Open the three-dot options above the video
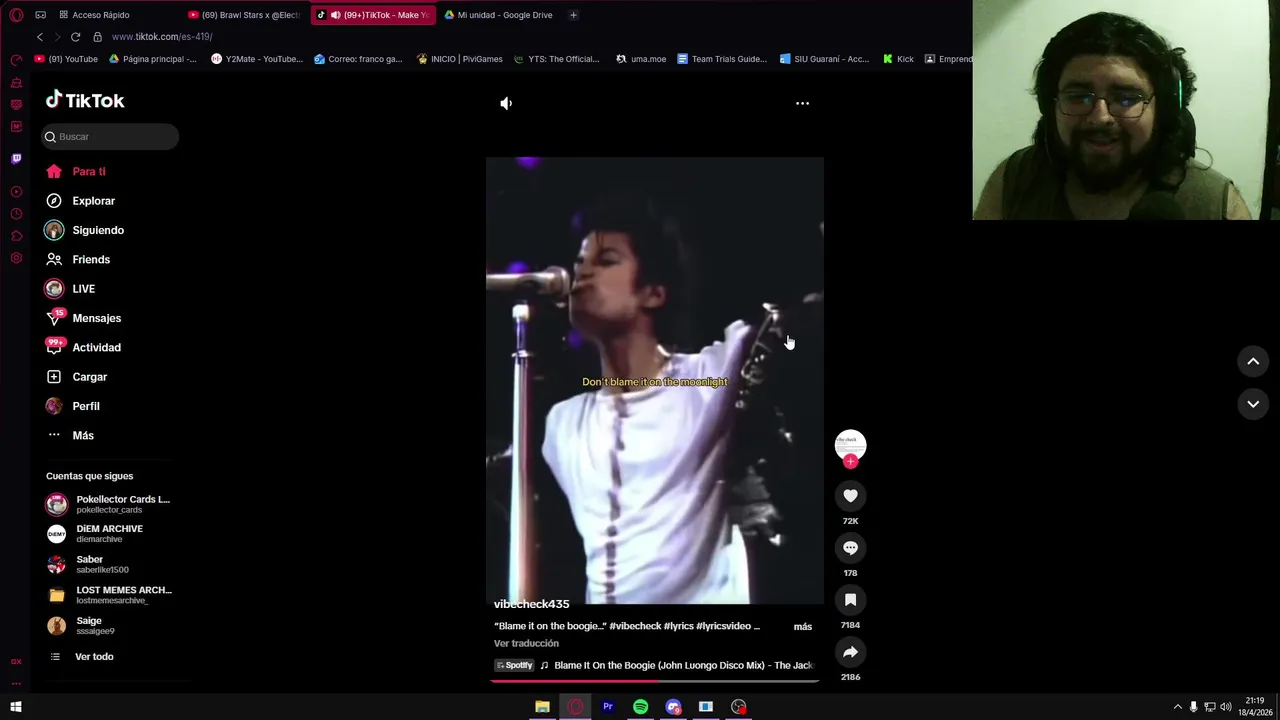 click(x=802, y=103)
